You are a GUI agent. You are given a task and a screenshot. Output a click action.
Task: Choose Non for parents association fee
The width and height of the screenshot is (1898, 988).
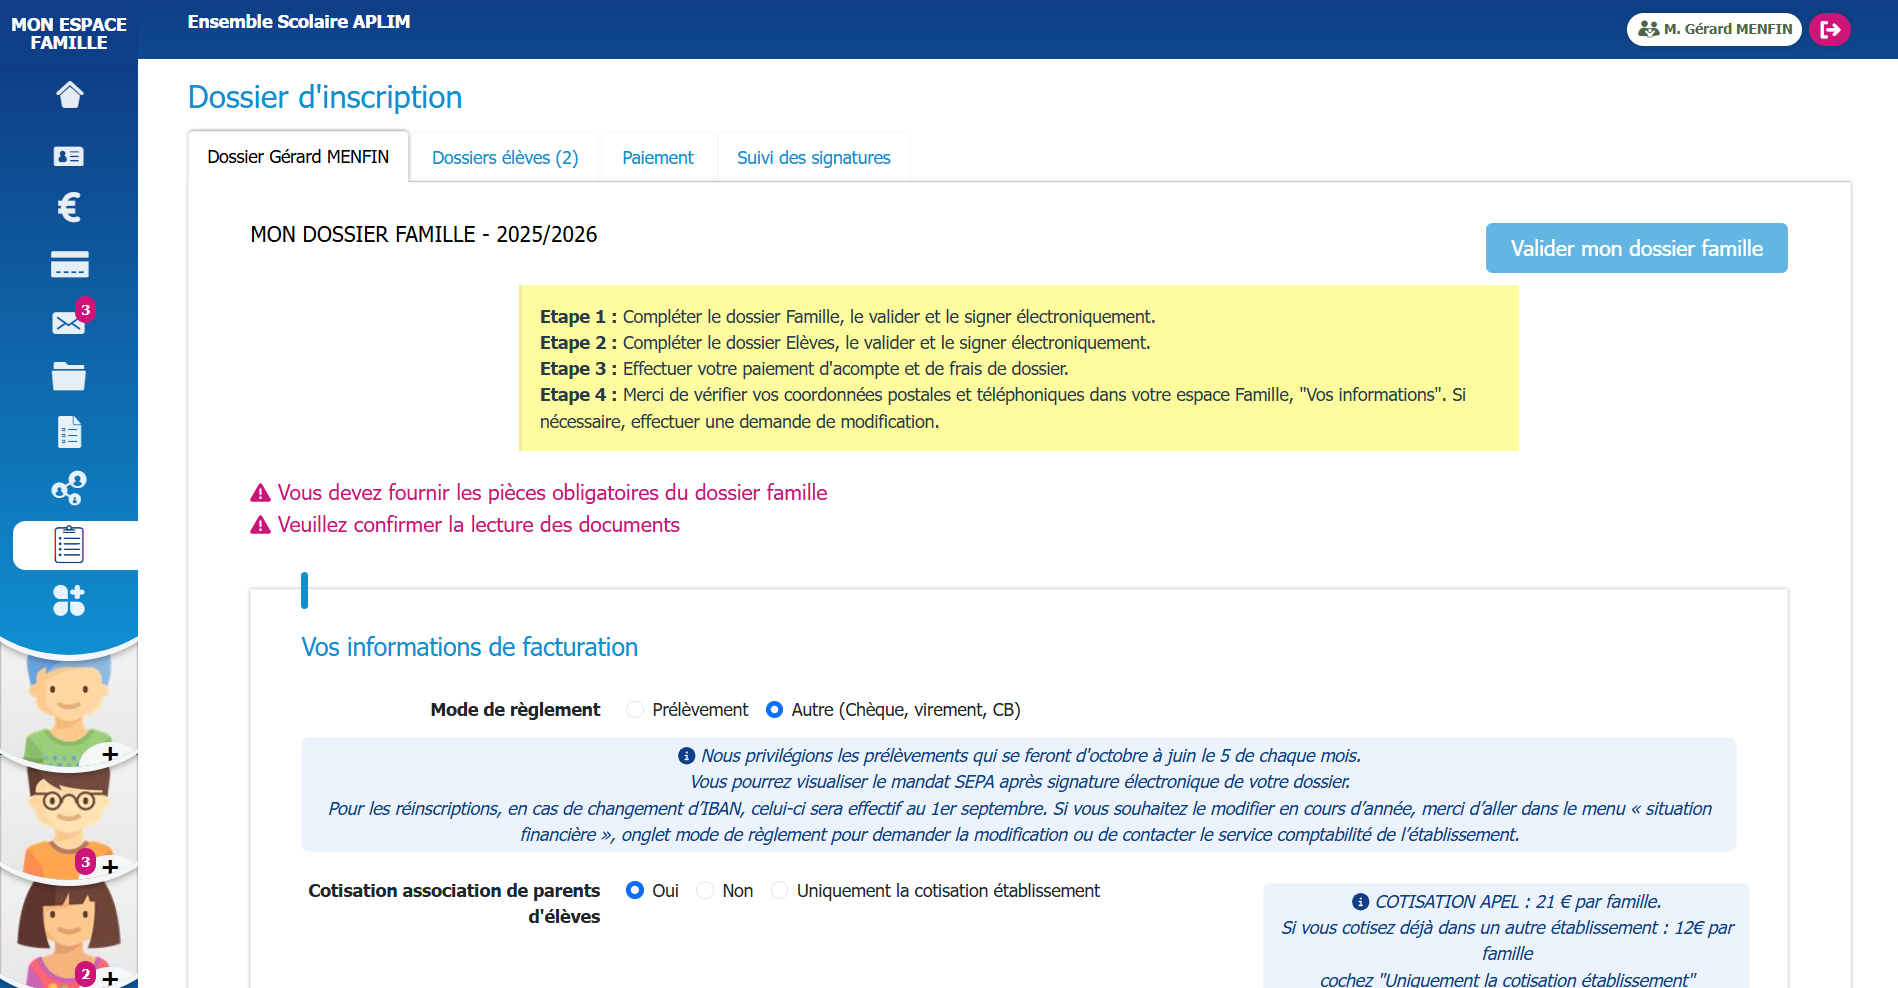705,891
